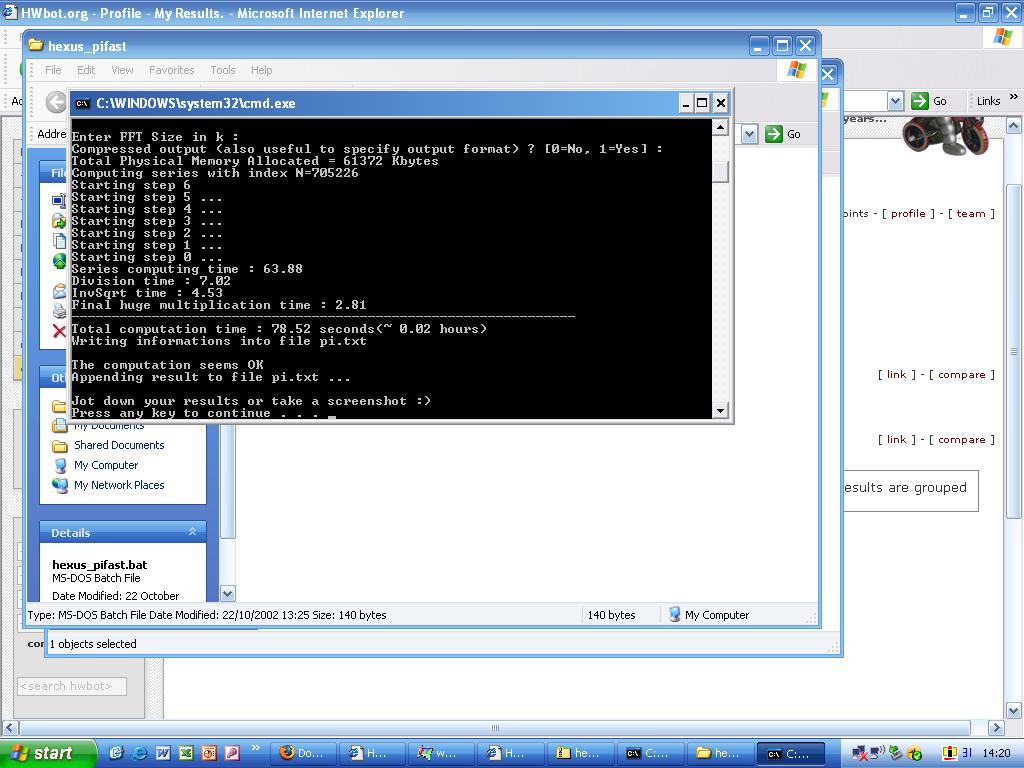Launch Microsoft Excel from Quick Launch

click(x=185, y=753)
